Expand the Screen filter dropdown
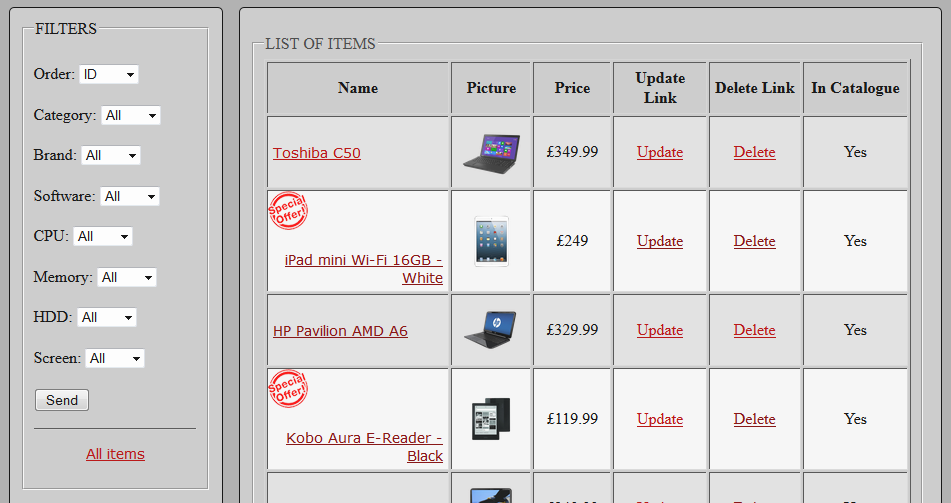The height and width of the screenshot is (503, 951). (114, 359)
